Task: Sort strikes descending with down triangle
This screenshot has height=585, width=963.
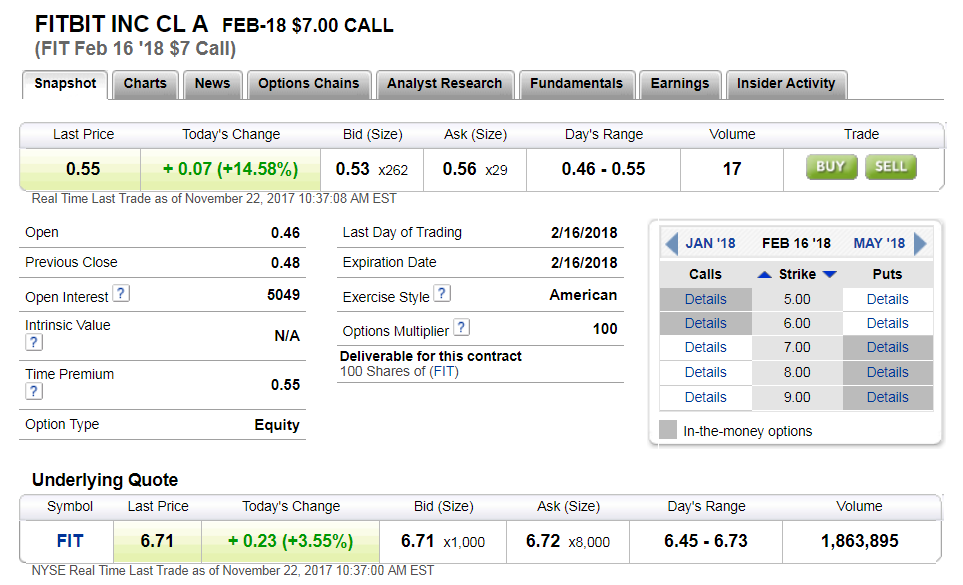Action: click(x=830, y=274)
